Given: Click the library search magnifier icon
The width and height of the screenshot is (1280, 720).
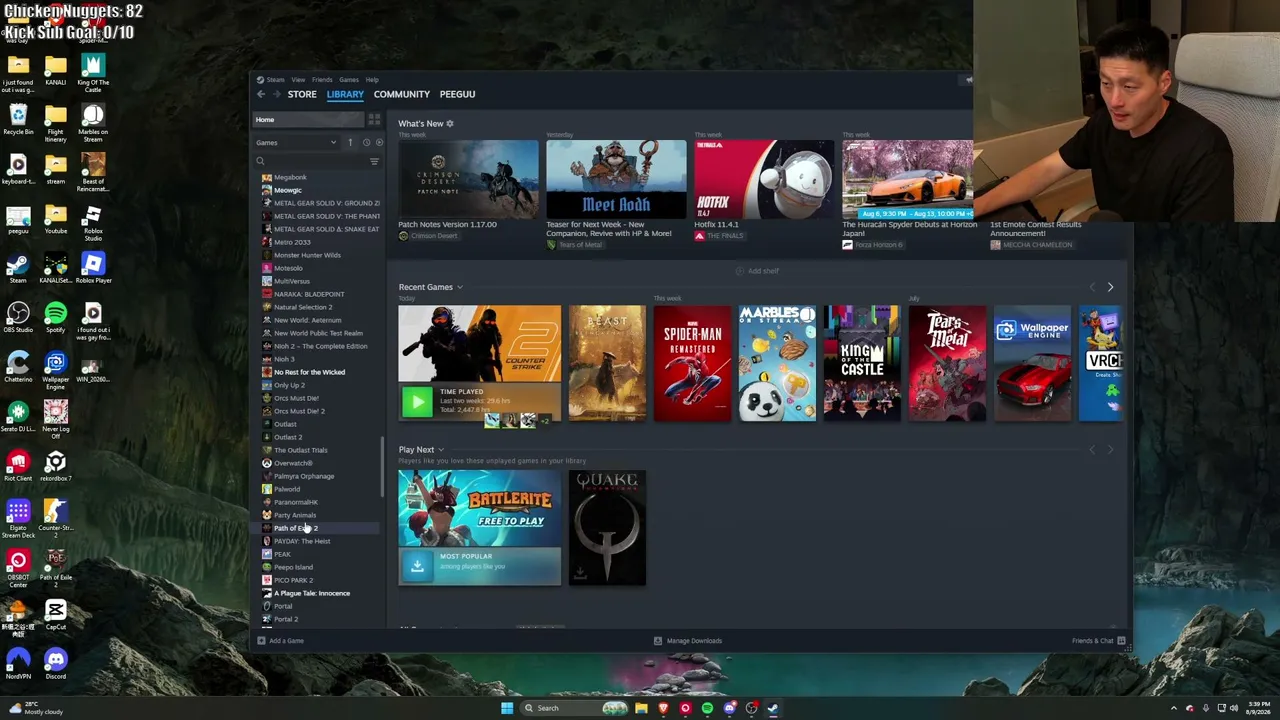Looking at the screenshot, I should point(260,162).
